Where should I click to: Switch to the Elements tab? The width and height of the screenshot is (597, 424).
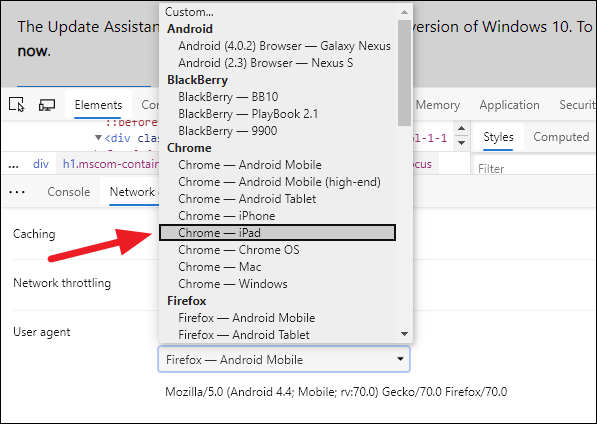pyautogui.click(x=98, y=105)
